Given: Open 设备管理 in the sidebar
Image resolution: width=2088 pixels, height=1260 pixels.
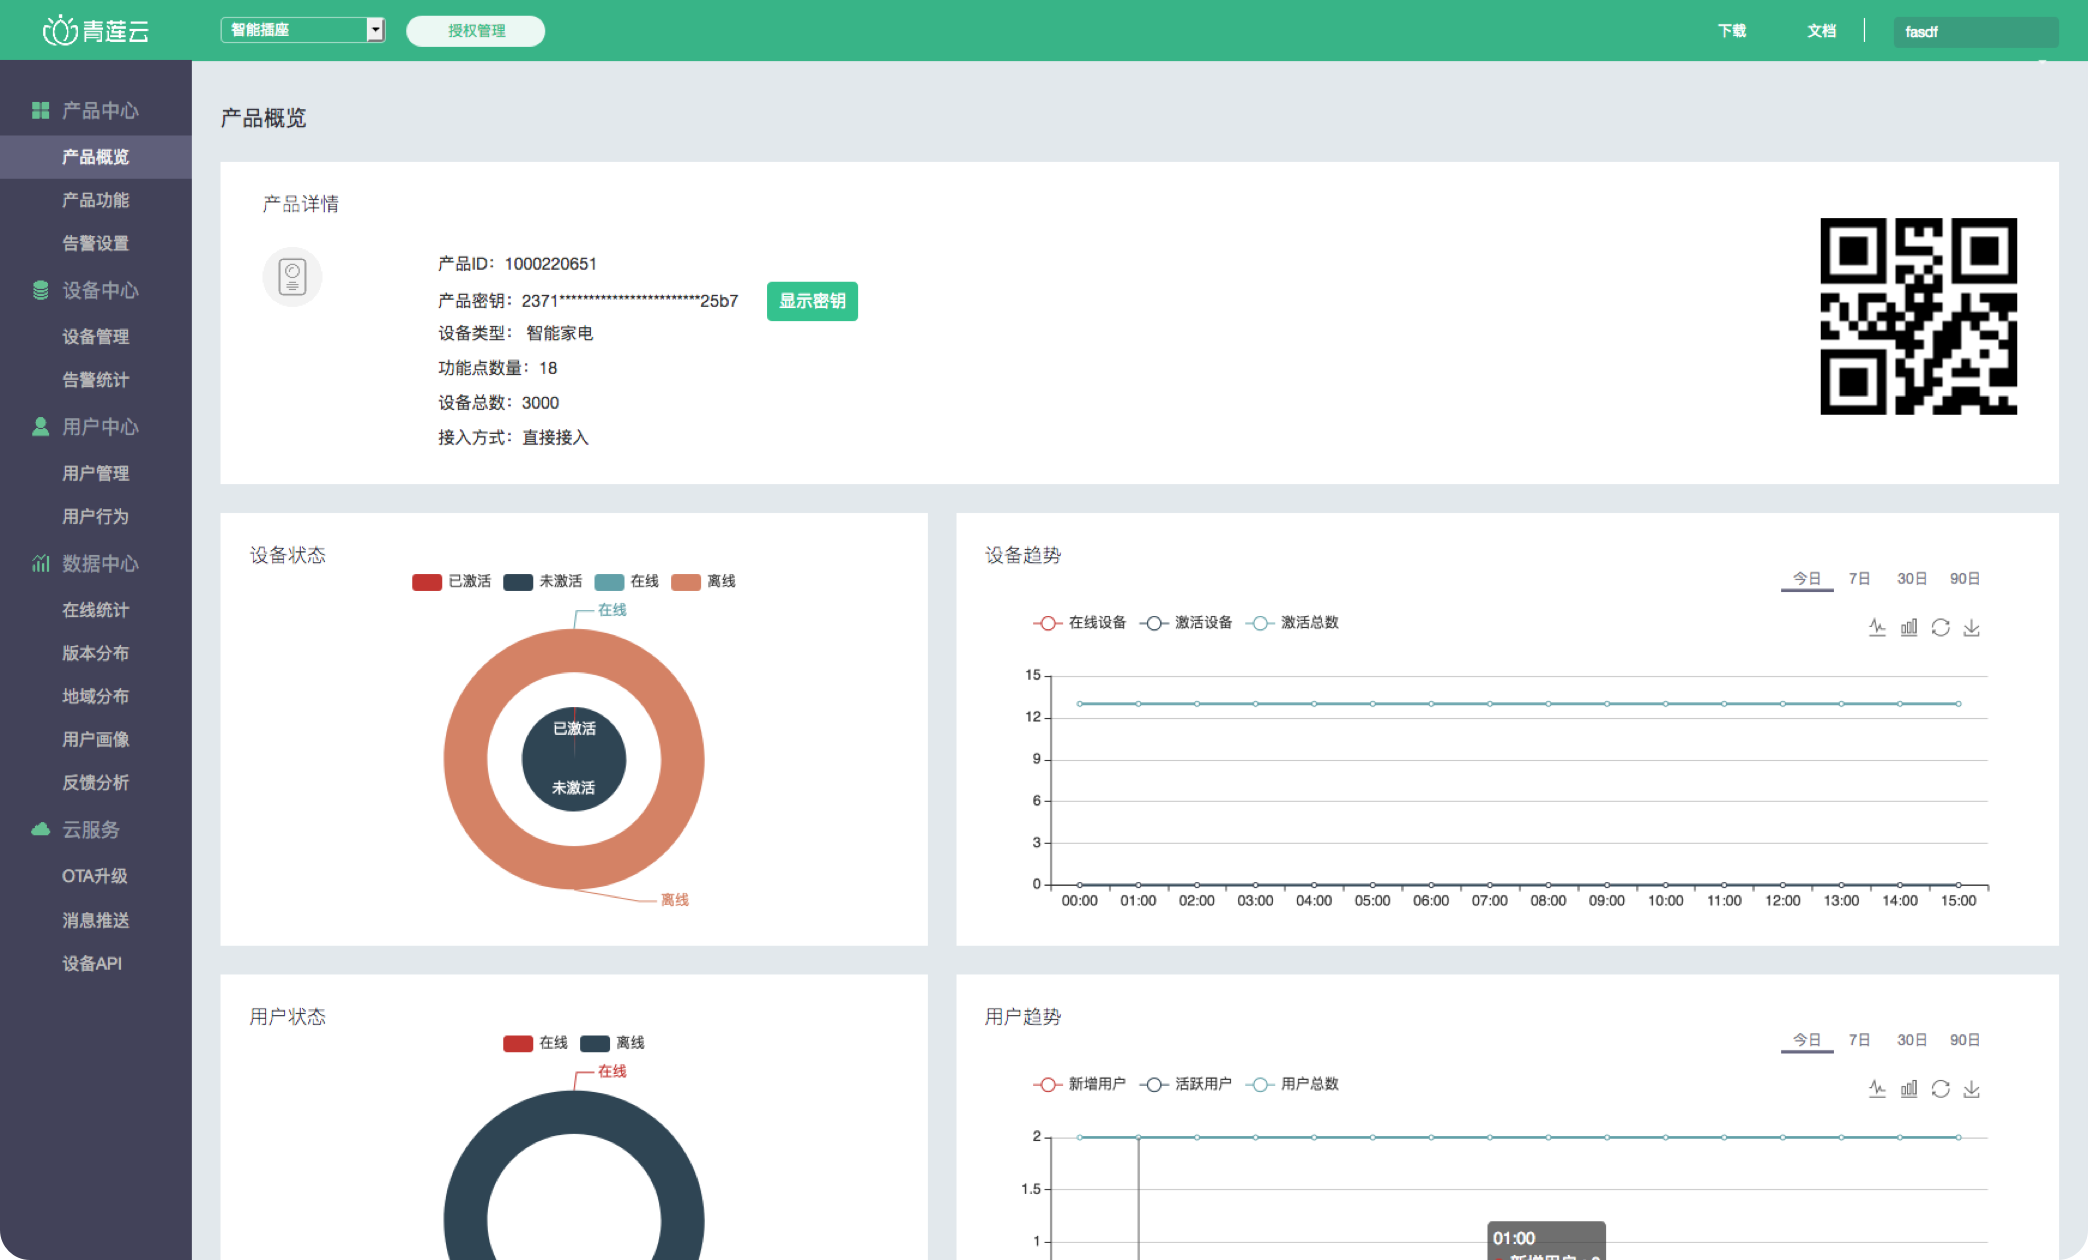Looking at the screenshot, I should (95, 336).
